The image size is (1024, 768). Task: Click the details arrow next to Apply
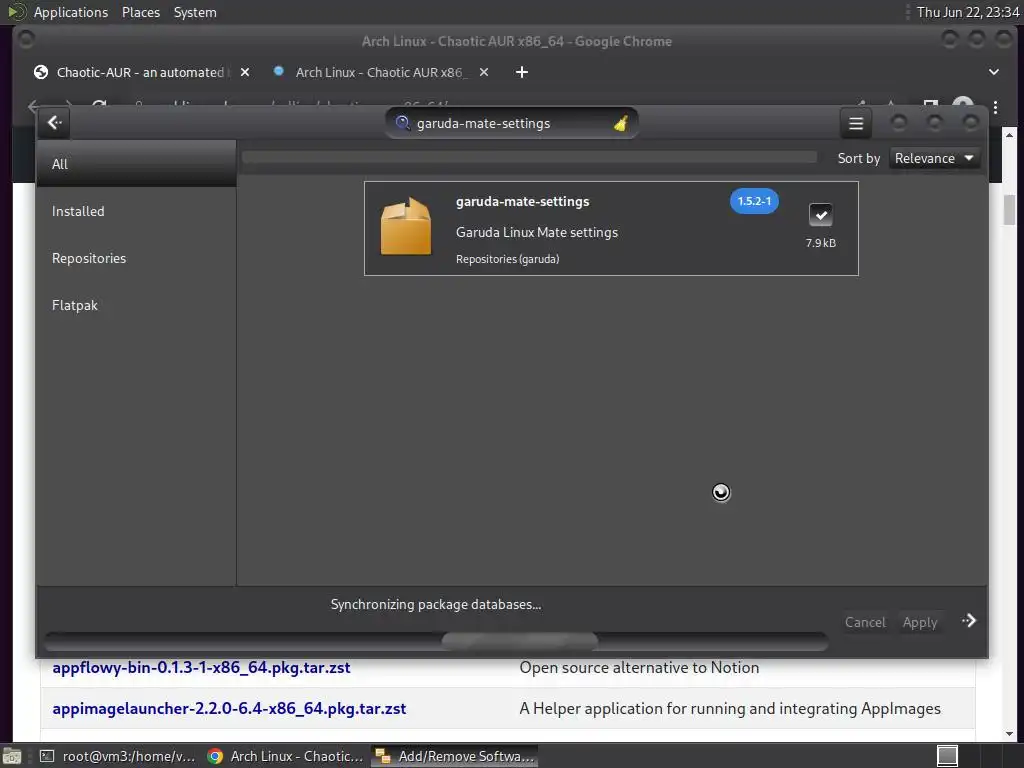[x=969, y=620]
